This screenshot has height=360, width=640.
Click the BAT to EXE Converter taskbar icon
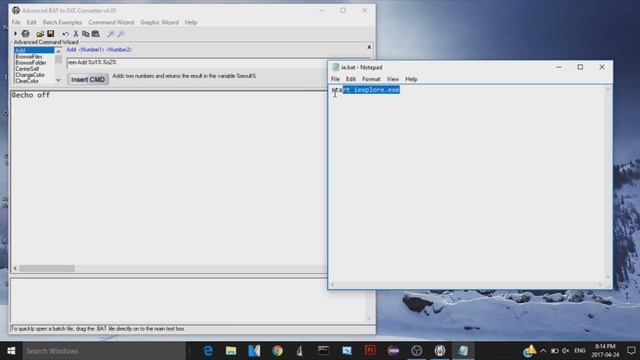(x=440, y=351)
